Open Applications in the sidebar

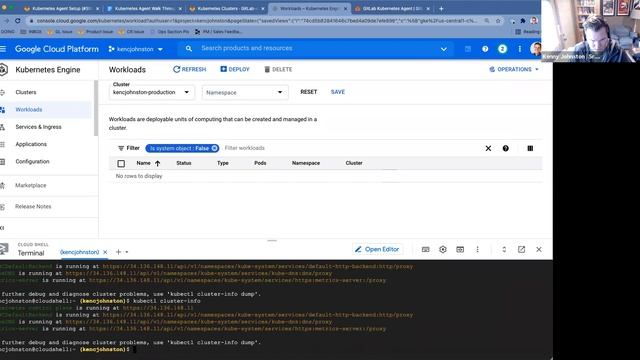tap(31, 144)
